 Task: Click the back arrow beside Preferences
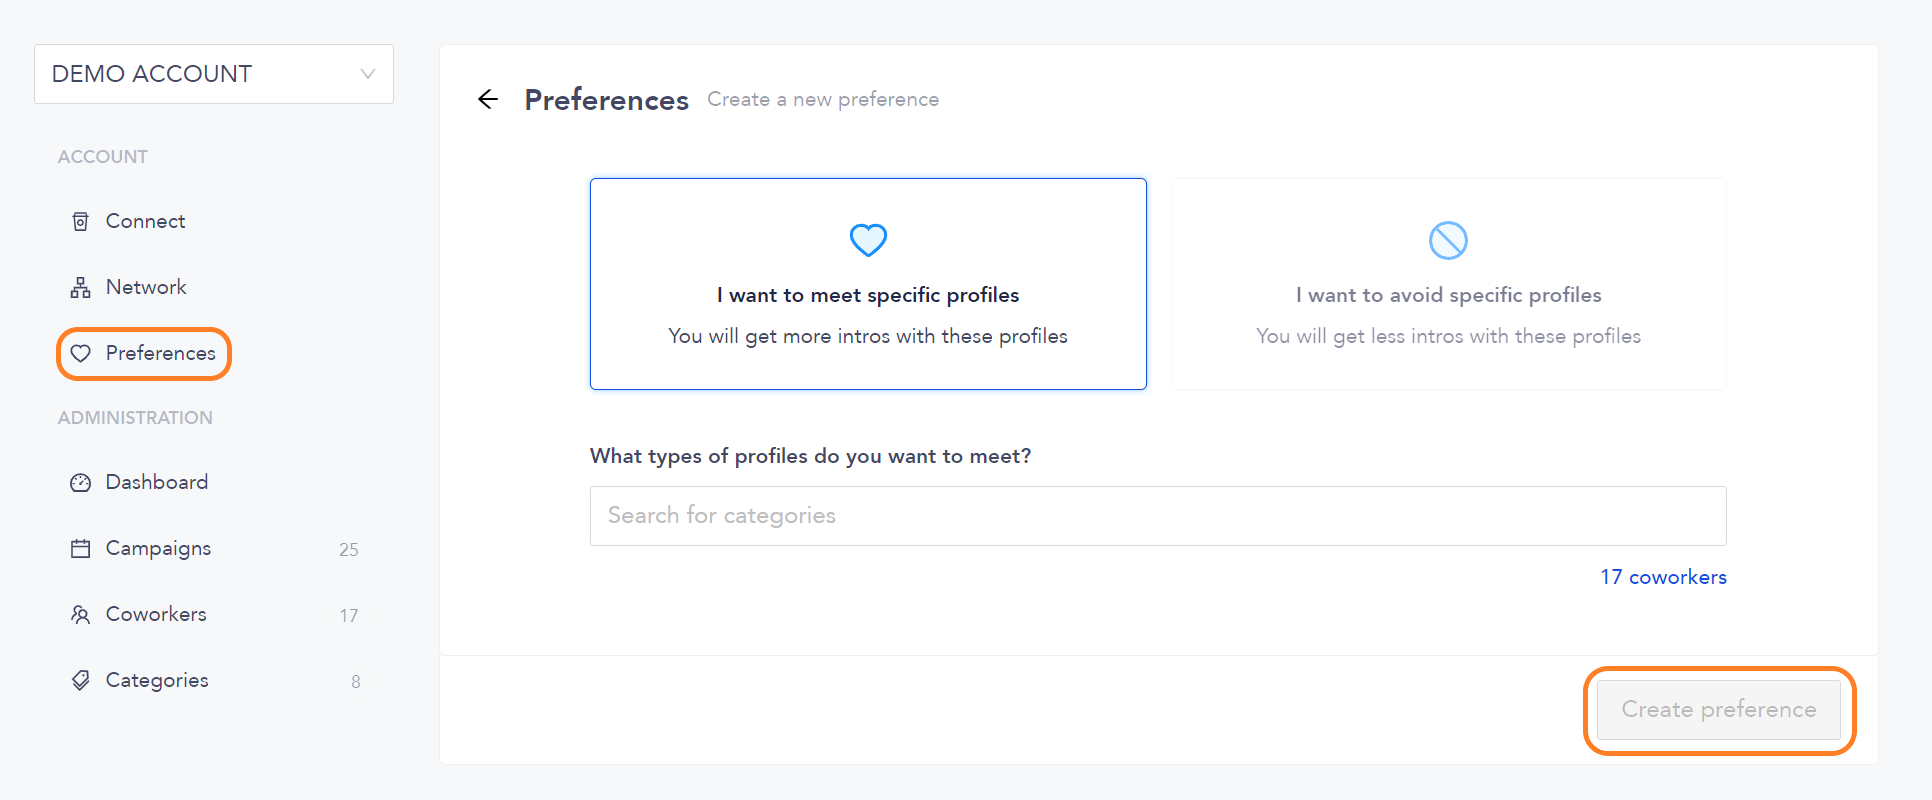coord(488,99)
